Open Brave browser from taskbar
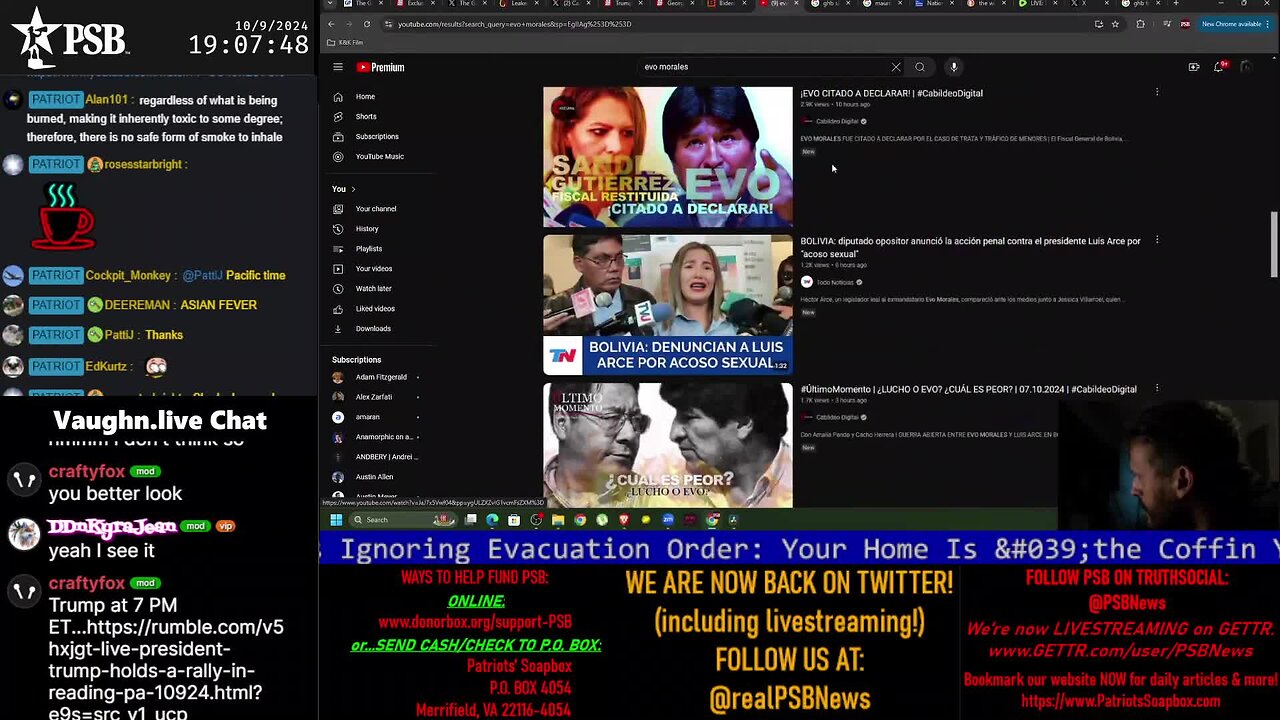Viewport: 1280px width, 720px height. [624, 520]
